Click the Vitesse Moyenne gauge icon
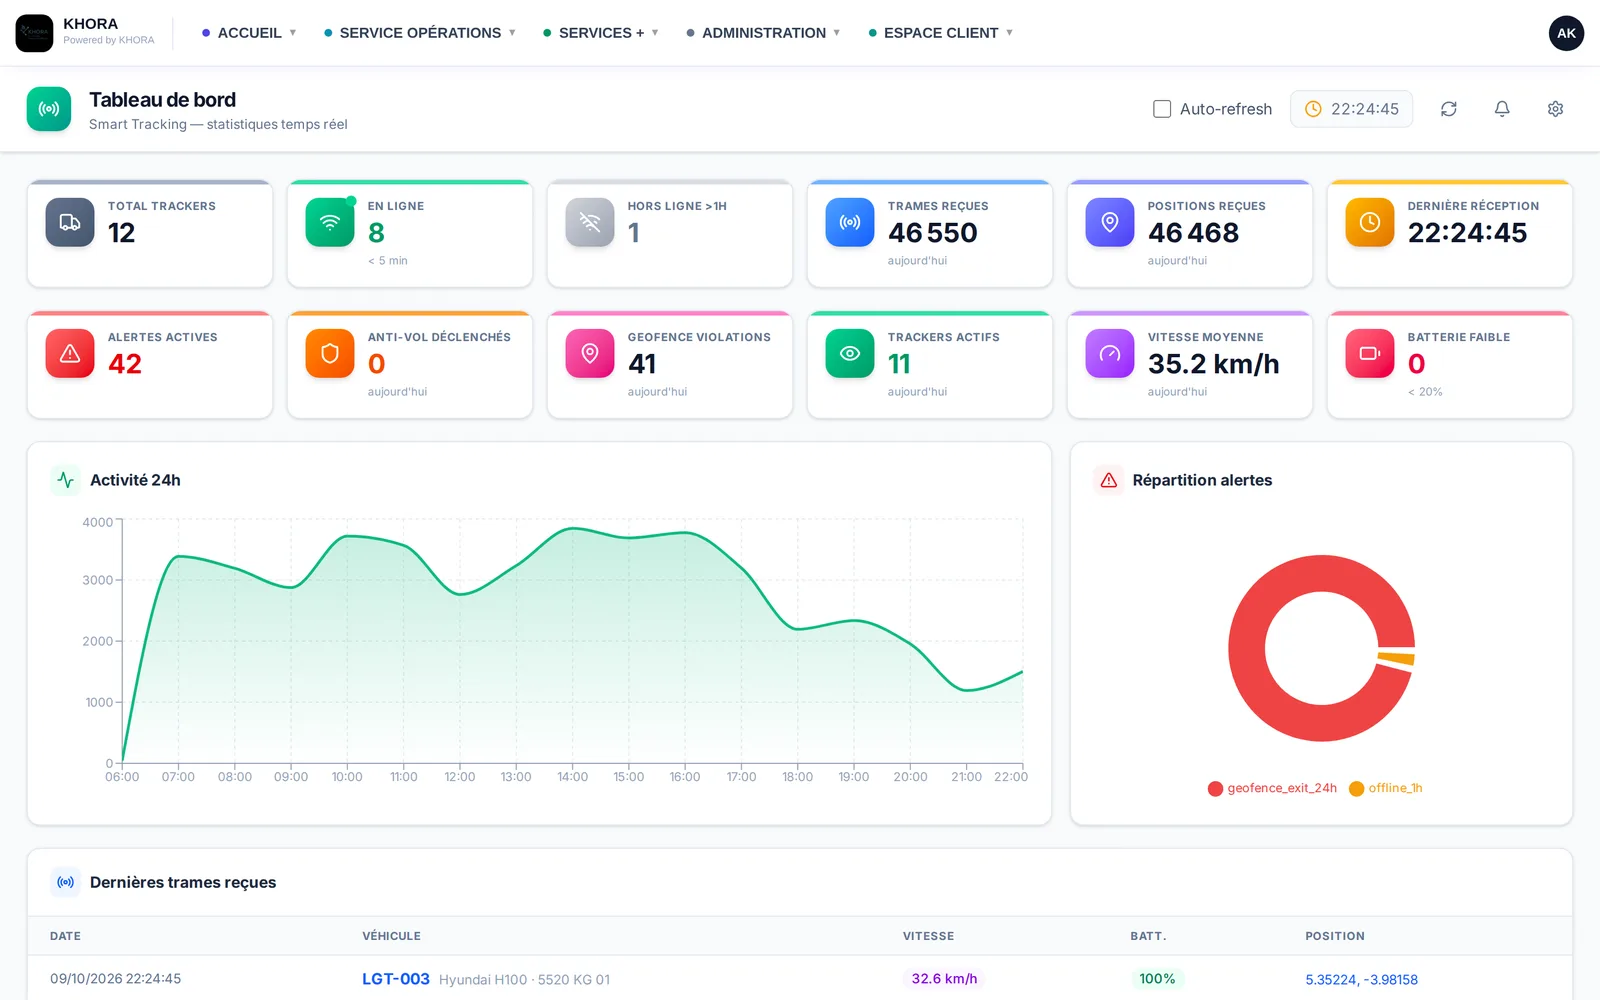Screen dimensions: 1600x1000 [x=1110, y=353]
